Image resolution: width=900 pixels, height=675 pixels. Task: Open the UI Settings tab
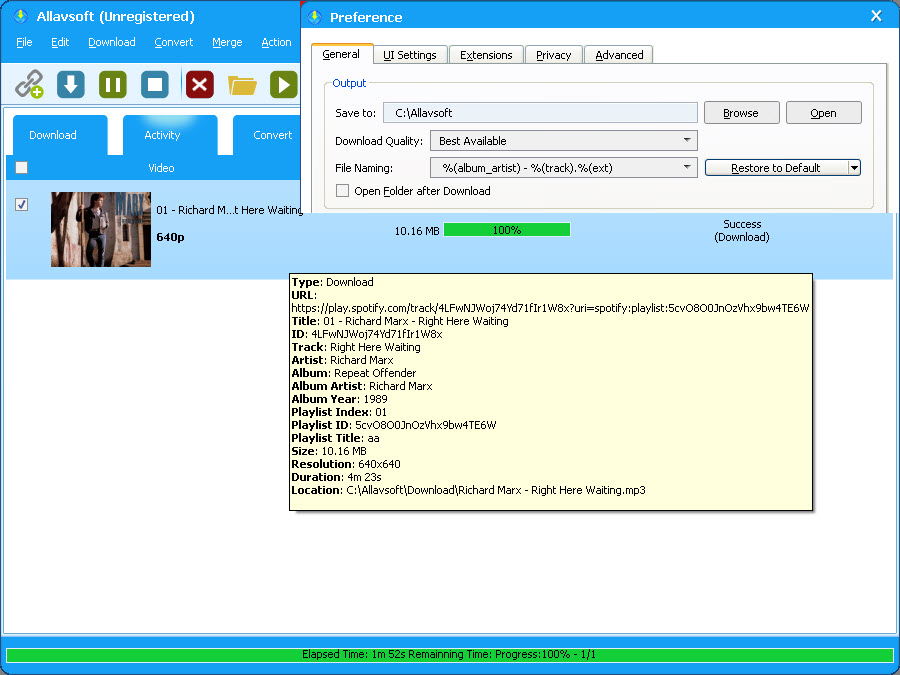(410, 55)
